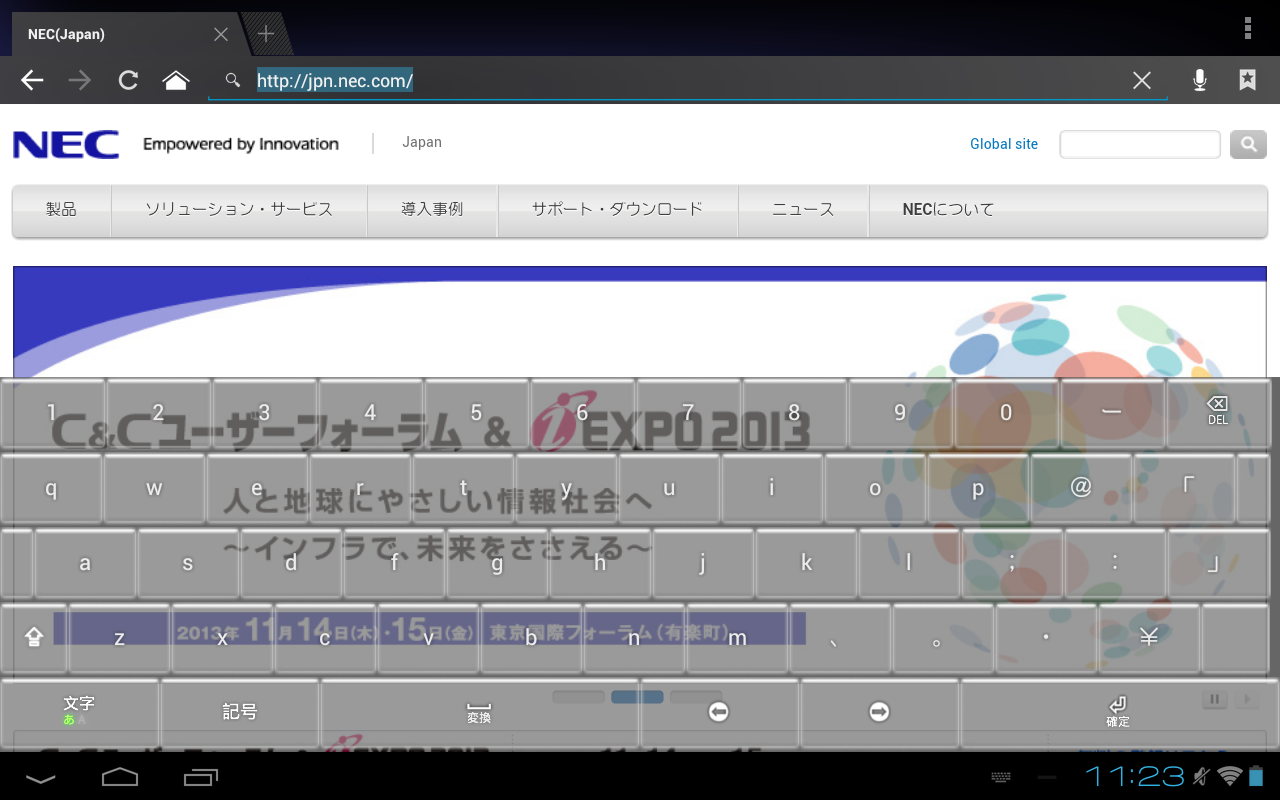Tap the m key
Viewport: 1280px width, 800px height.
tap(737, 638)
